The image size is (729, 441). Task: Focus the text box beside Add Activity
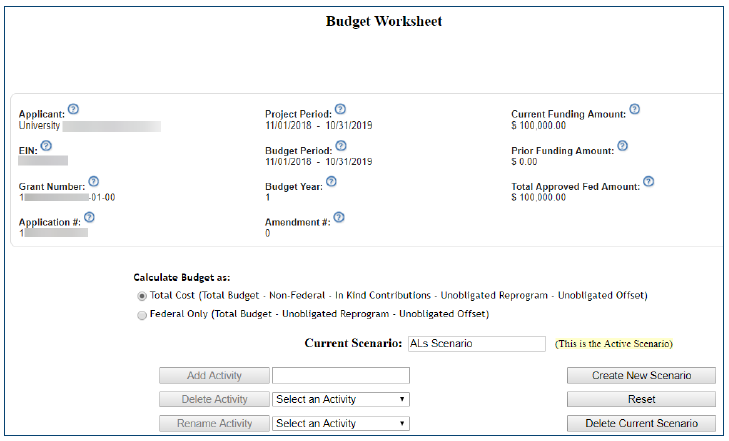pyautogui.click(x=341, y=376)
